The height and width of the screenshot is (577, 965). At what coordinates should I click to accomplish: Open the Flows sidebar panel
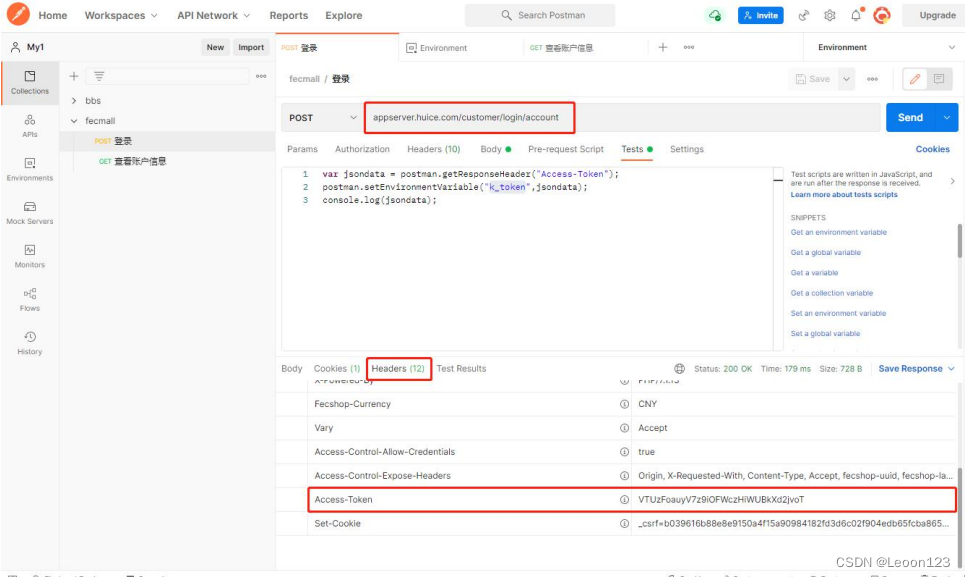(30, 300)
